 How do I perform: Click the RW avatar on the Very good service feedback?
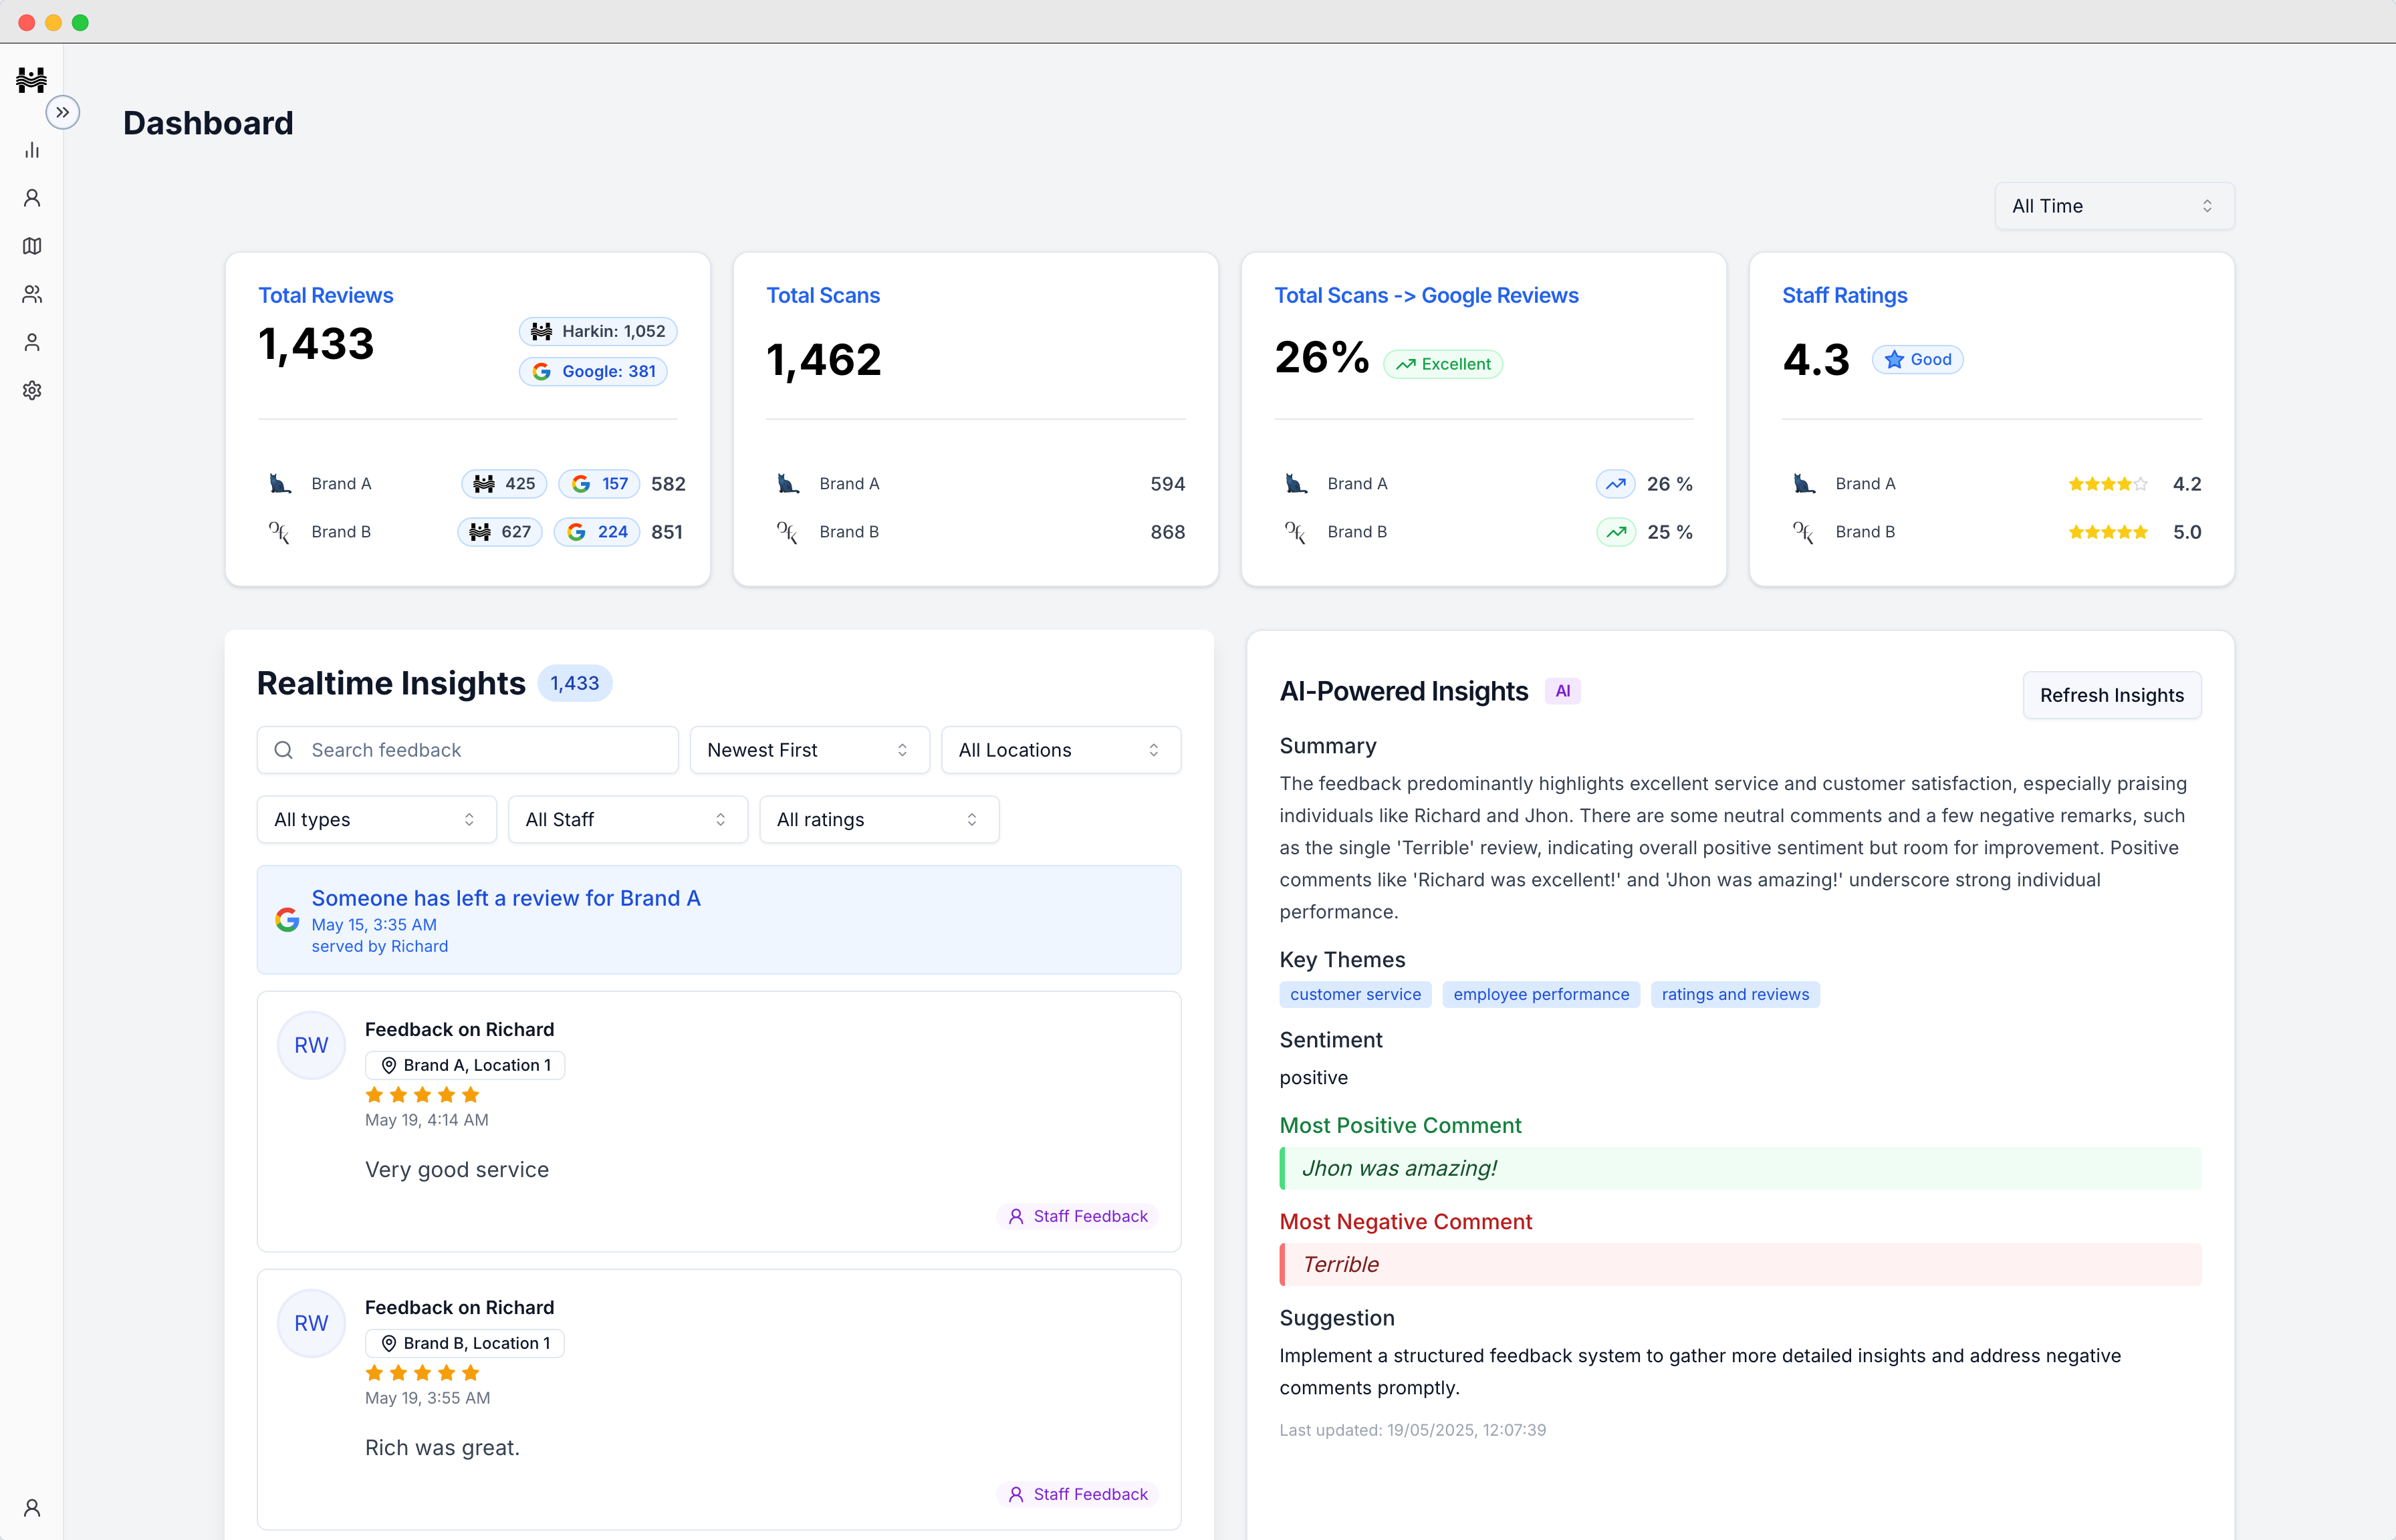point(311,1045)
